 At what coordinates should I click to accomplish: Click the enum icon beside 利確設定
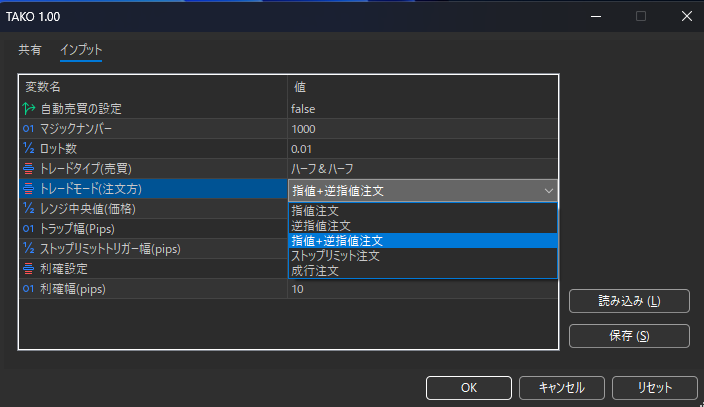[28, 269]
